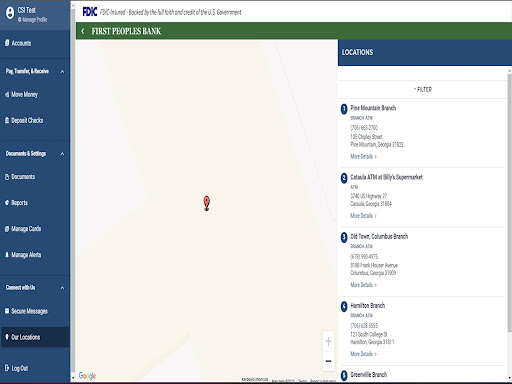Open the Deposit Checks menu item

[35, 120]
